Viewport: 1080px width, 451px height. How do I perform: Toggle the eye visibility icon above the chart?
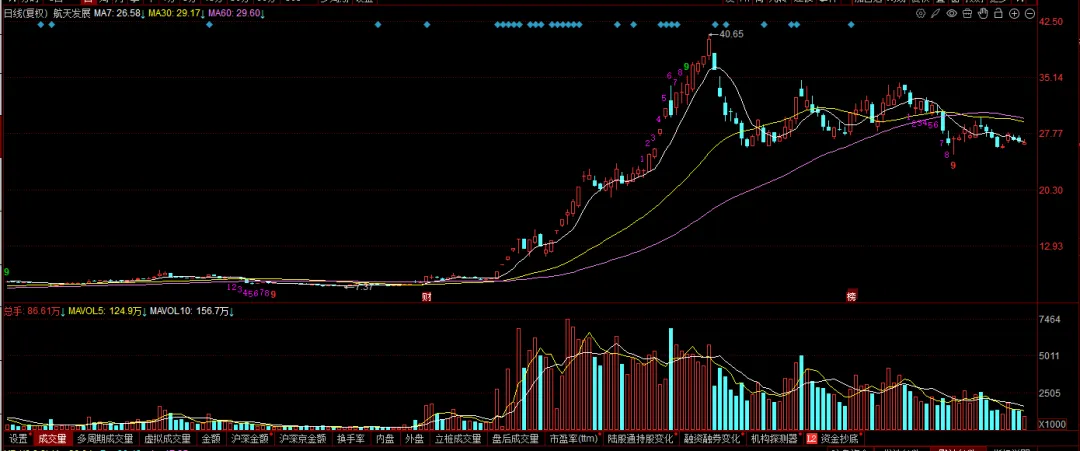(952, 13)
